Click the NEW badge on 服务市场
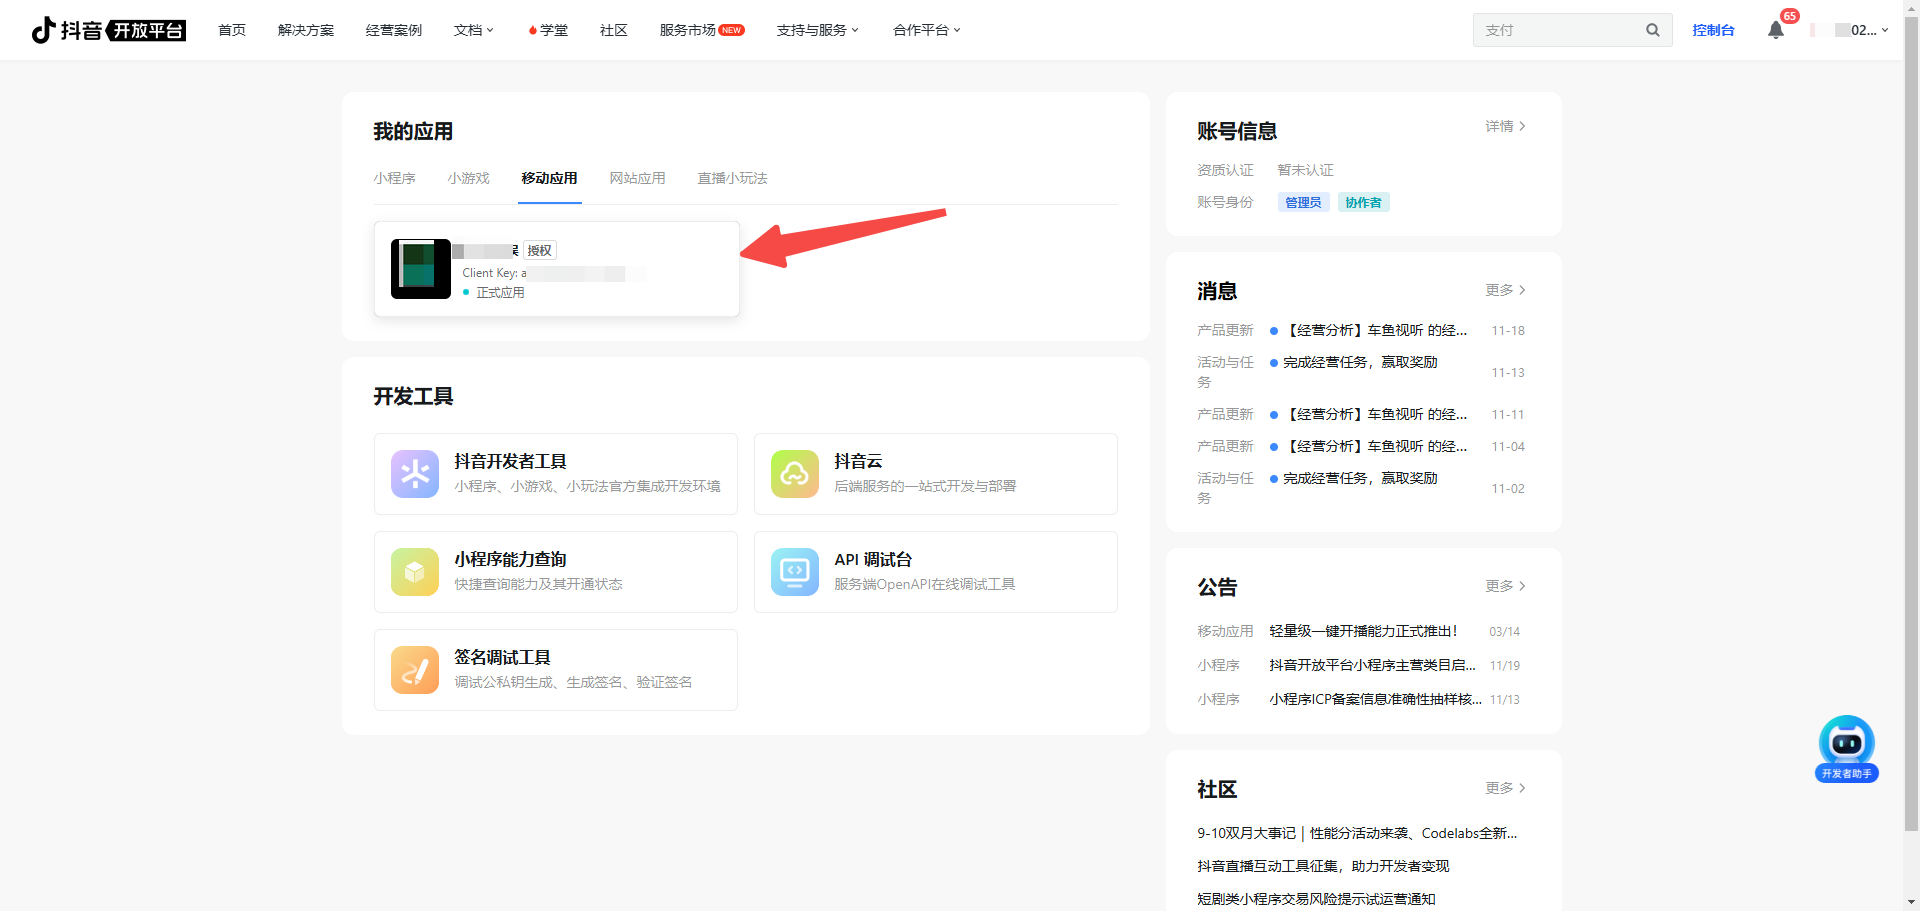 pyautogui.click(x=732, y=30)
